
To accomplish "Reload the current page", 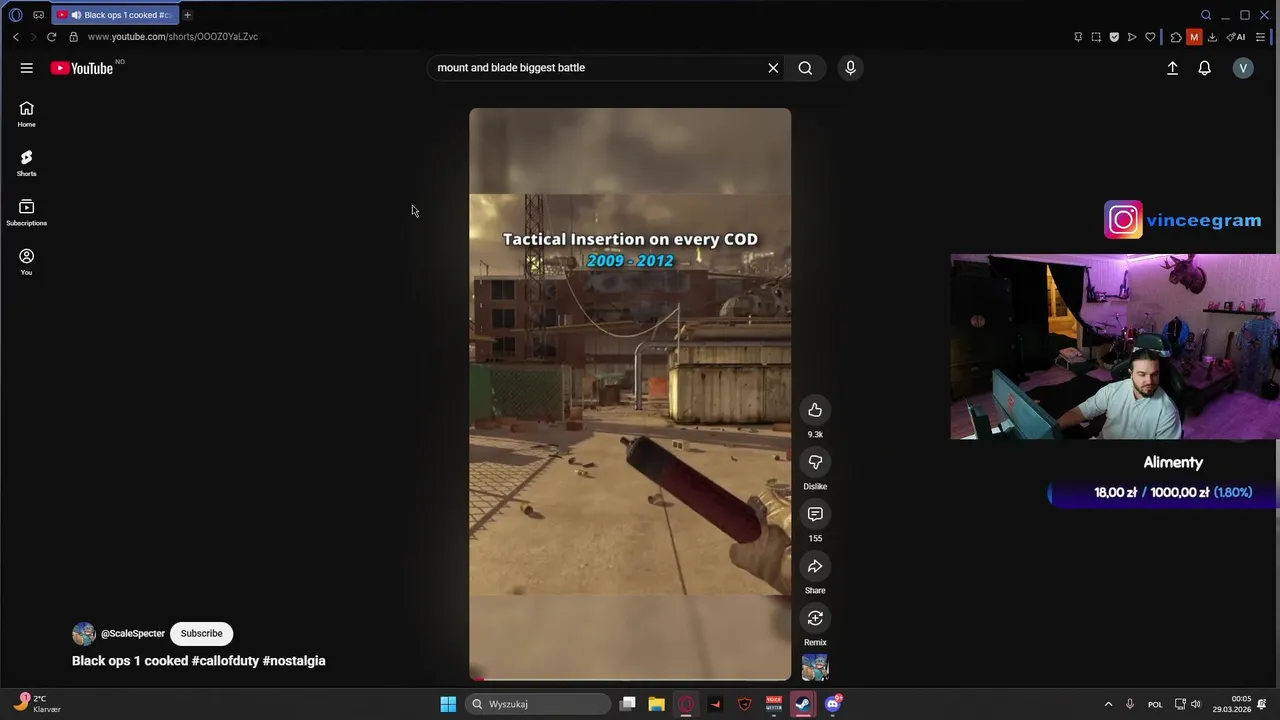I will pos(52,37).
